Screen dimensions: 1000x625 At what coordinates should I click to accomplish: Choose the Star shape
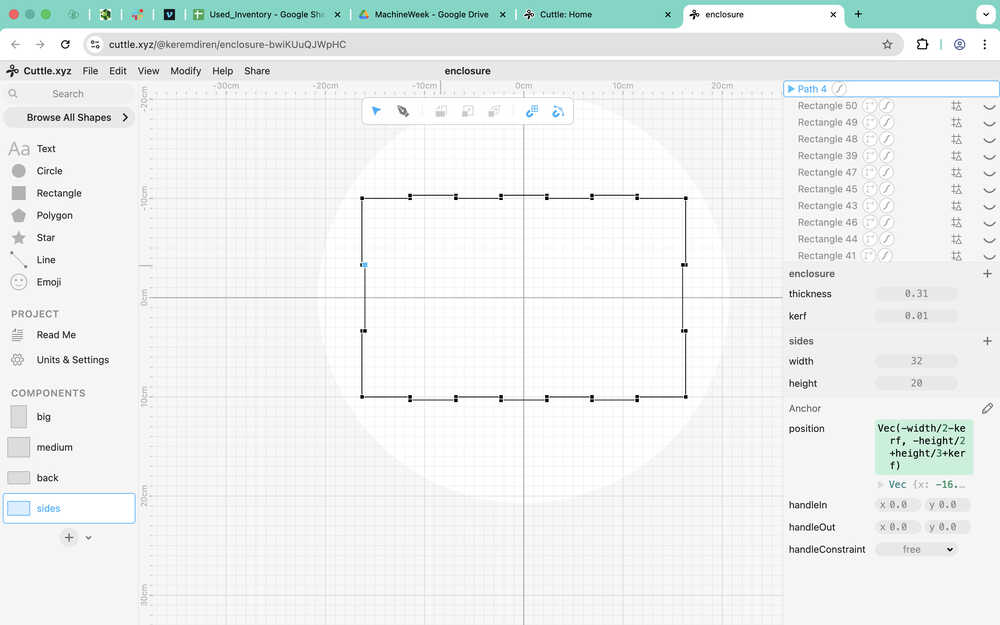(45, 238)
